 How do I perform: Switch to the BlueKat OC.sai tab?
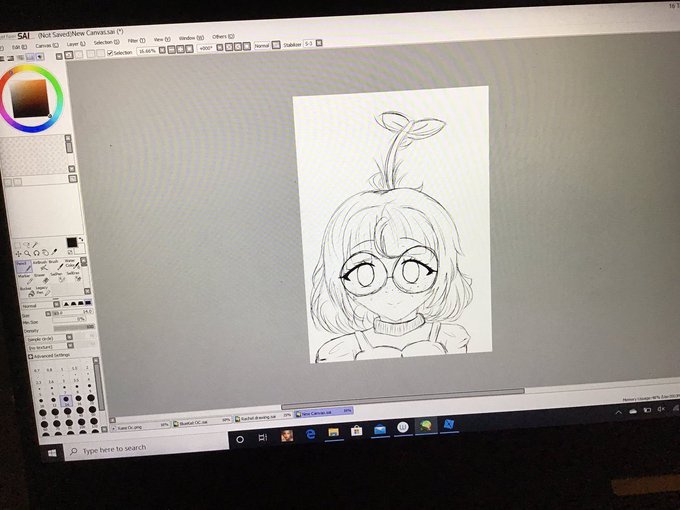click(x=202, y=422)
